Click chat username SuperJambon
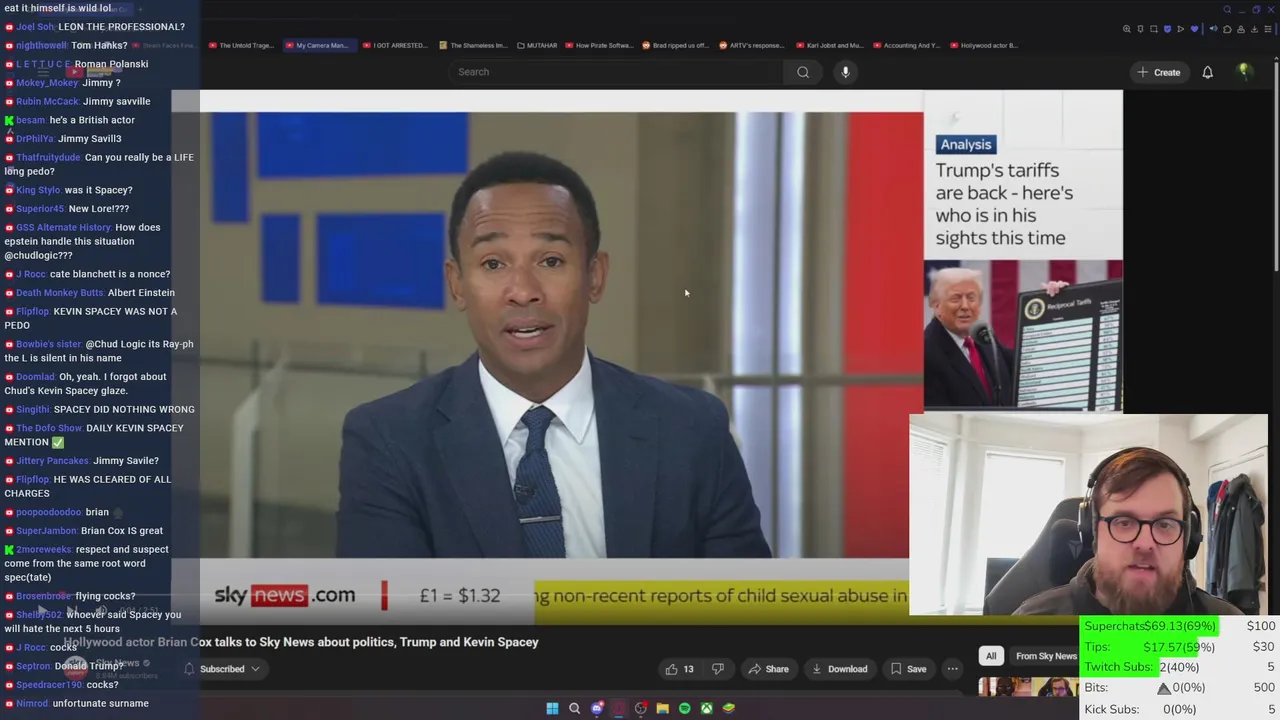1280x720 pixels. tap(46, 531)
